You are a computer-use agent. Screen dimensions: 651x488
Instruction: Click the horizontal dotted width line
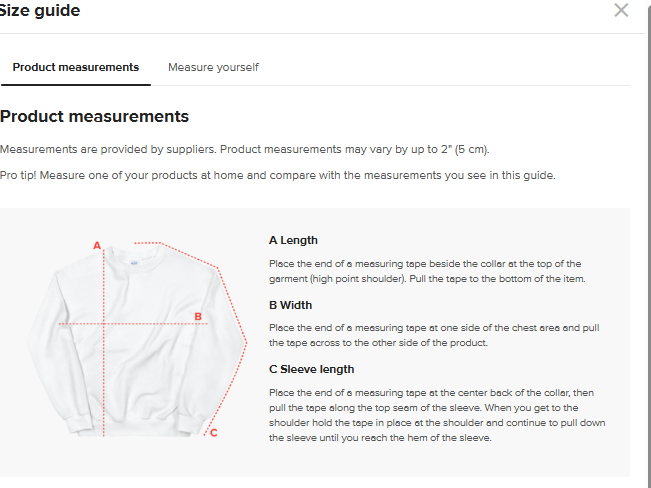click(130, 324)
